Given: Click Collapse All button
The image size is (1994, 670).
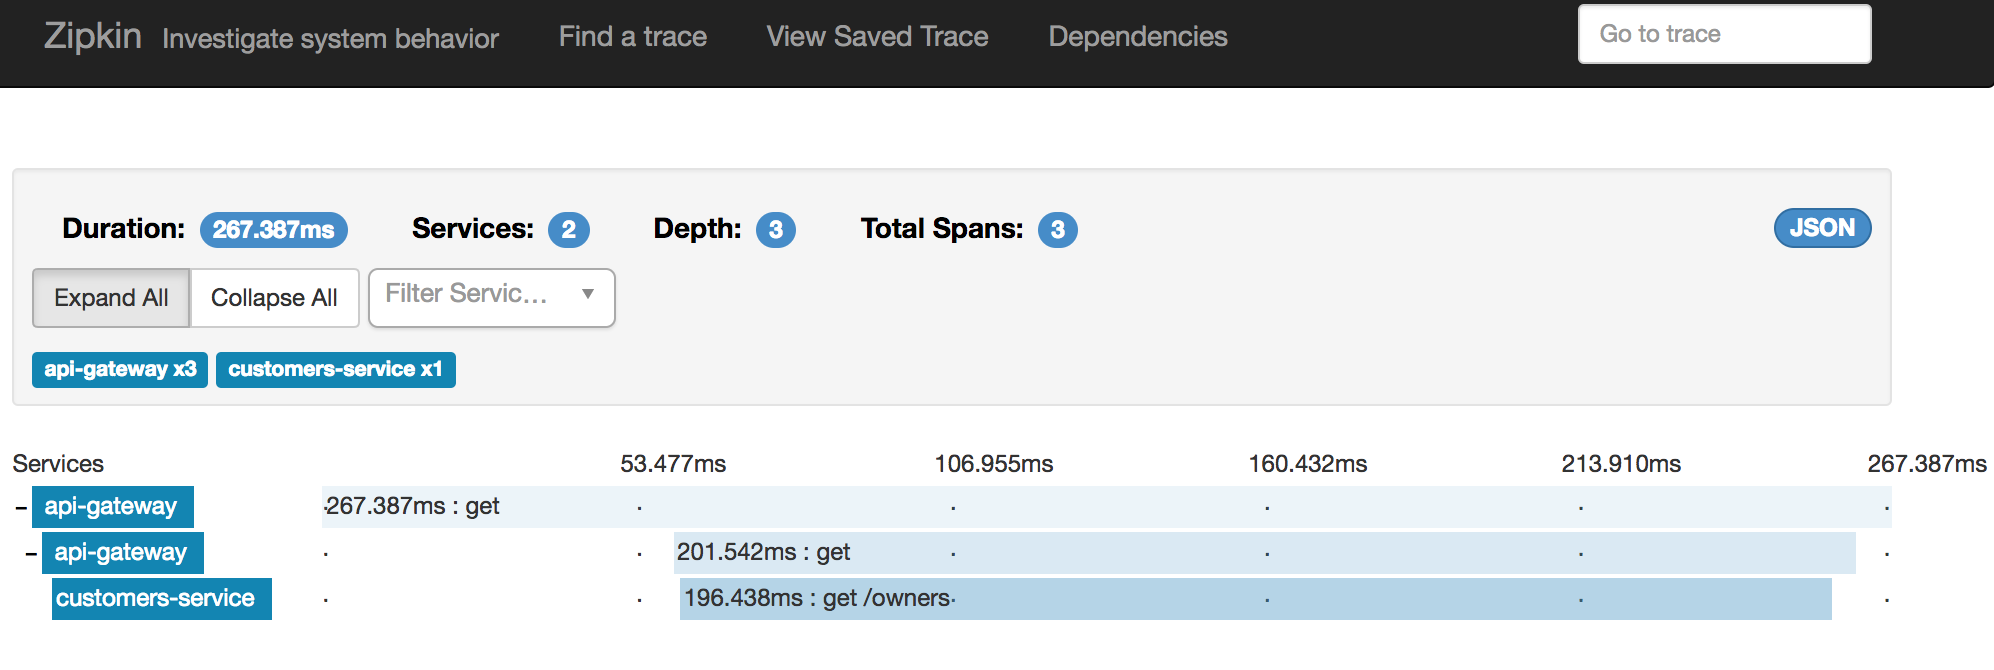Looking at the screenshot, I should 274,298.
